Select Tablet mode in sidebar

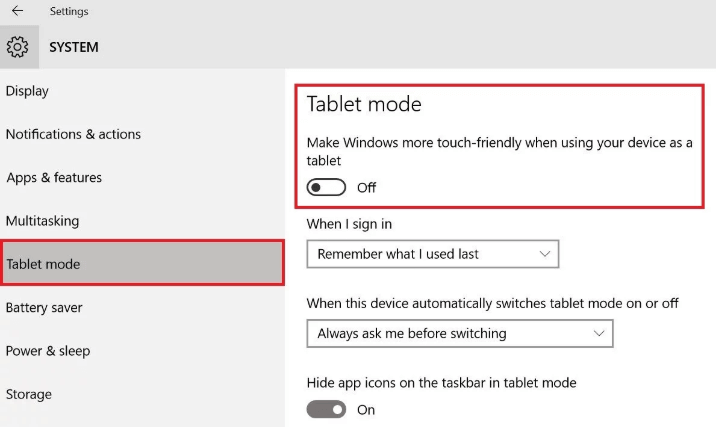142,264
